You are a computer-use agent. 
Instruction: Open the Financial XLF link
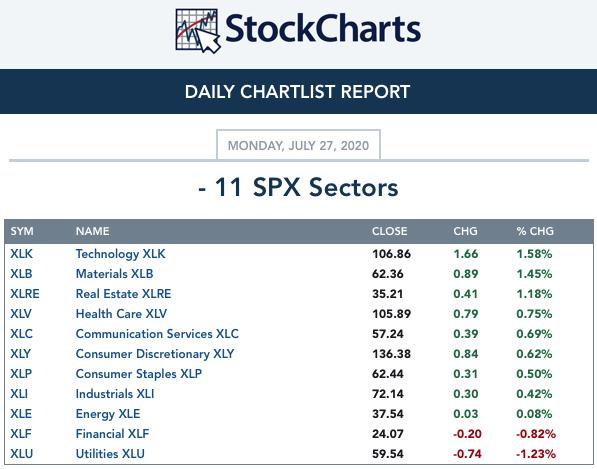click(112, 434)
